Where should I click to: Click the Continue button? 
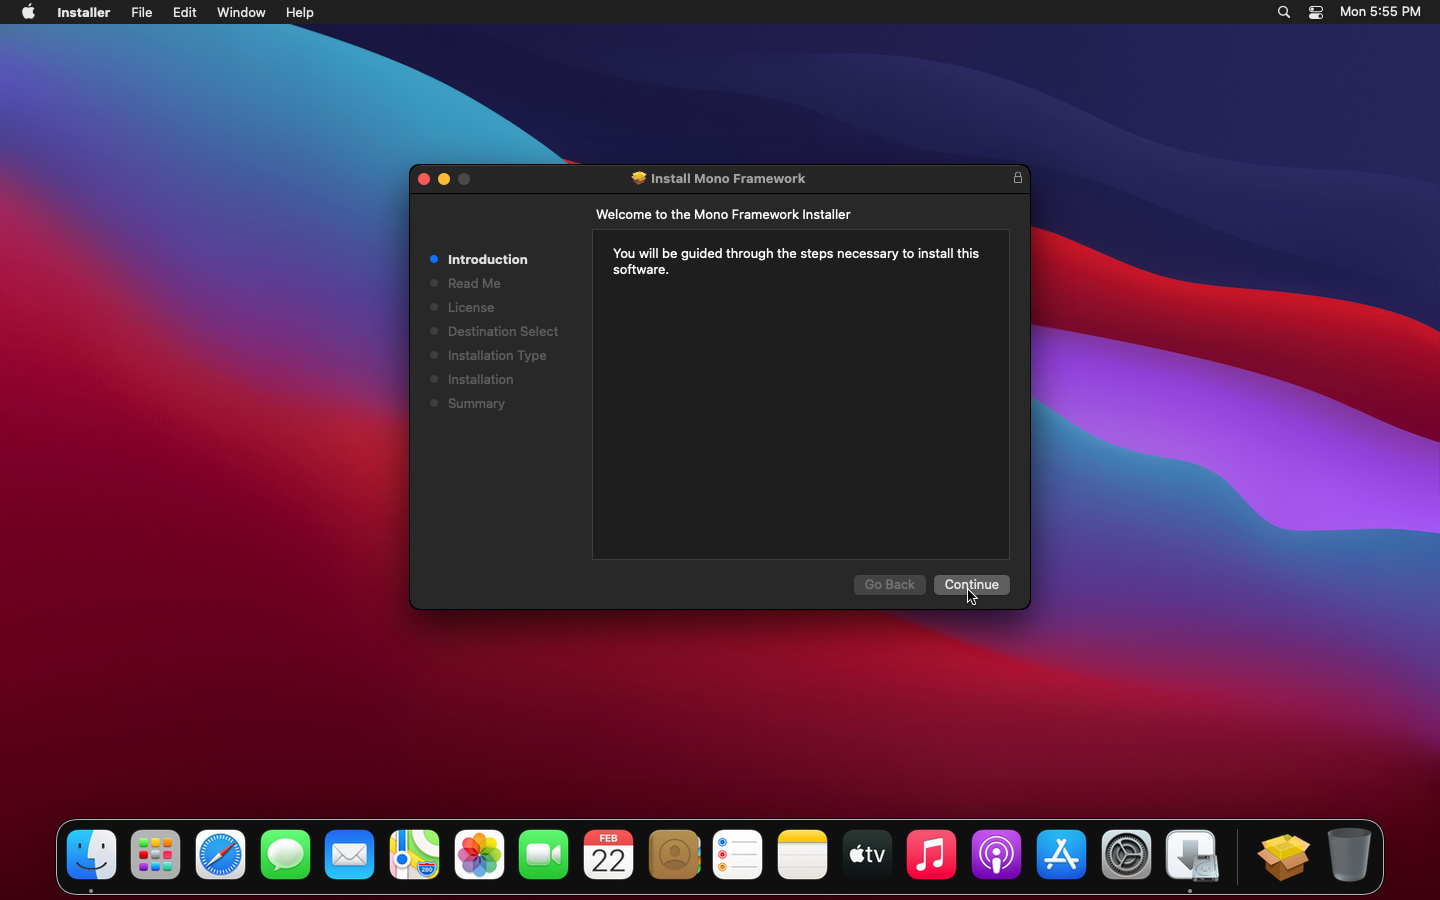point(971,585)
